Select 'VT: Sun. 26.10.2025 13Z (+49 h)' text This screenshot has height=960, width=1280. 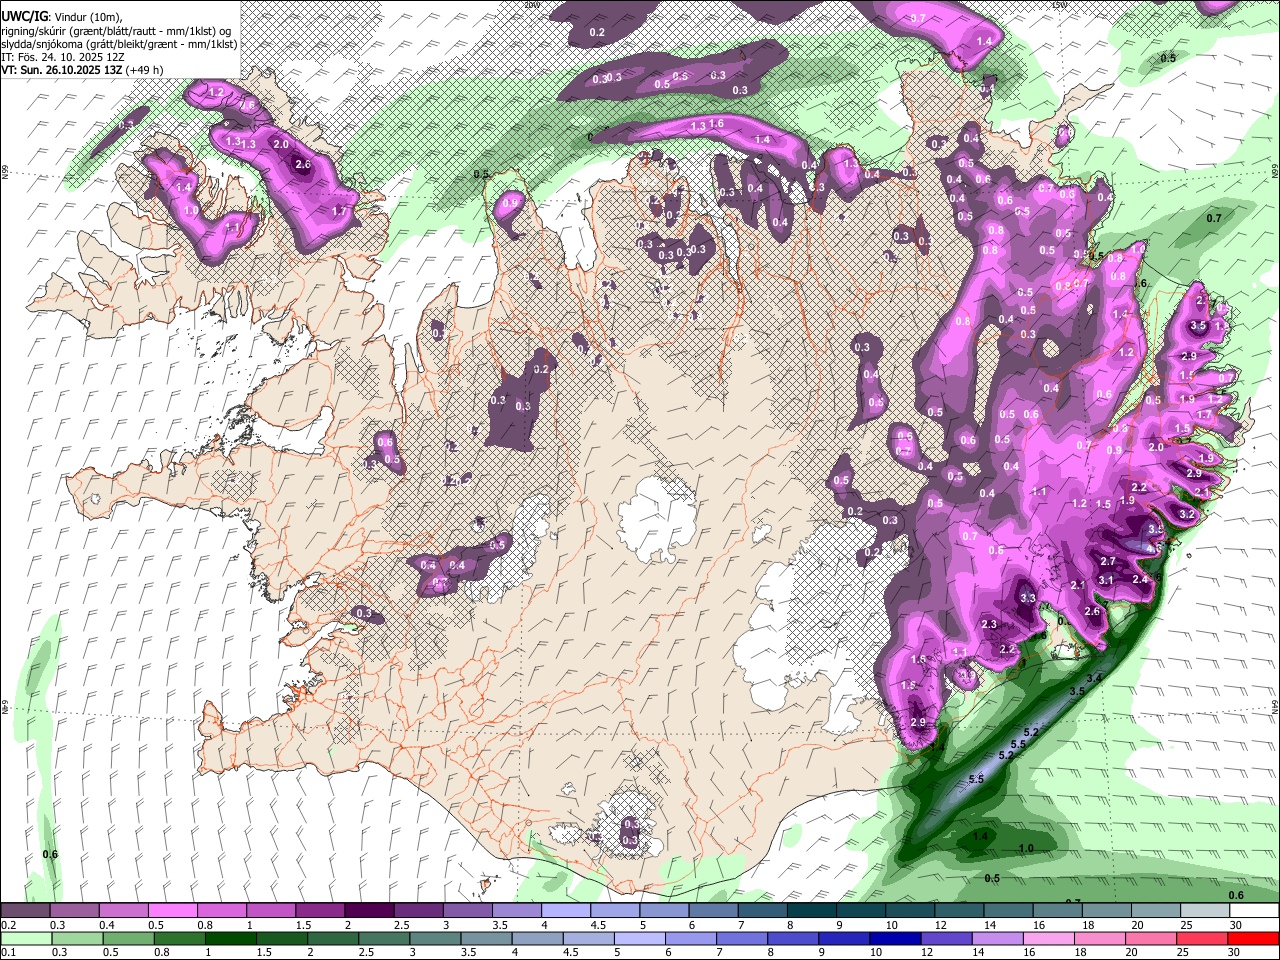tap(82, 70)
